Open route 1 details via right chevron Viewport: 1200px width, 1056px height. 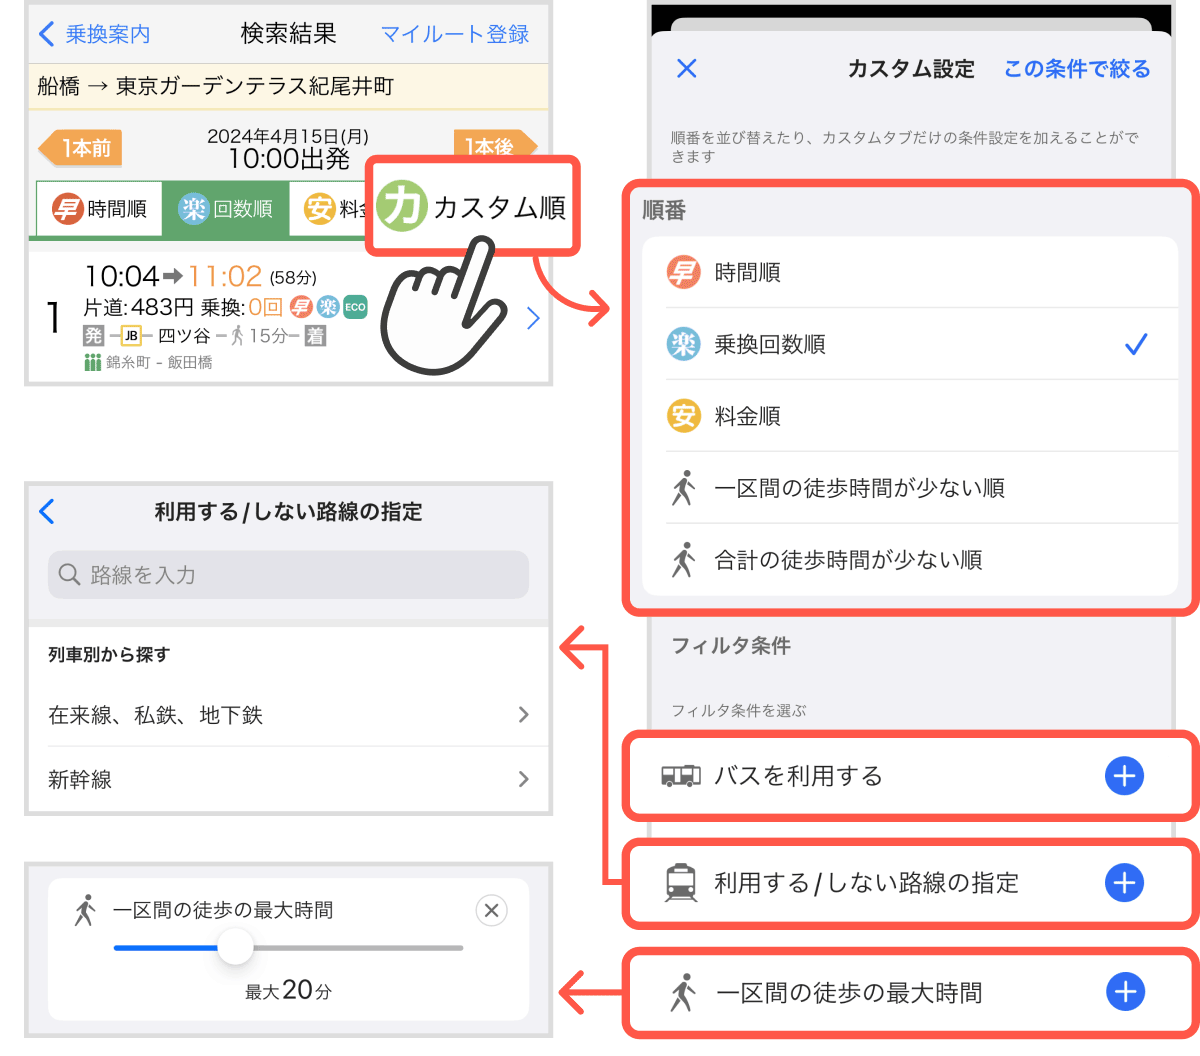[533, 319]
